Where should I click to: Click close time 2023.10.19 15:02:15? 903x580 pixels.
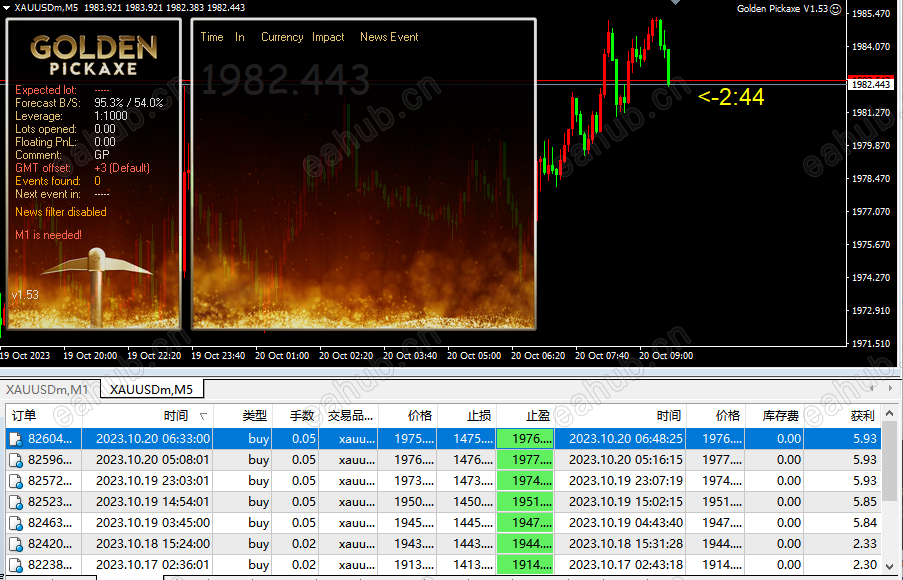point(626,502)
